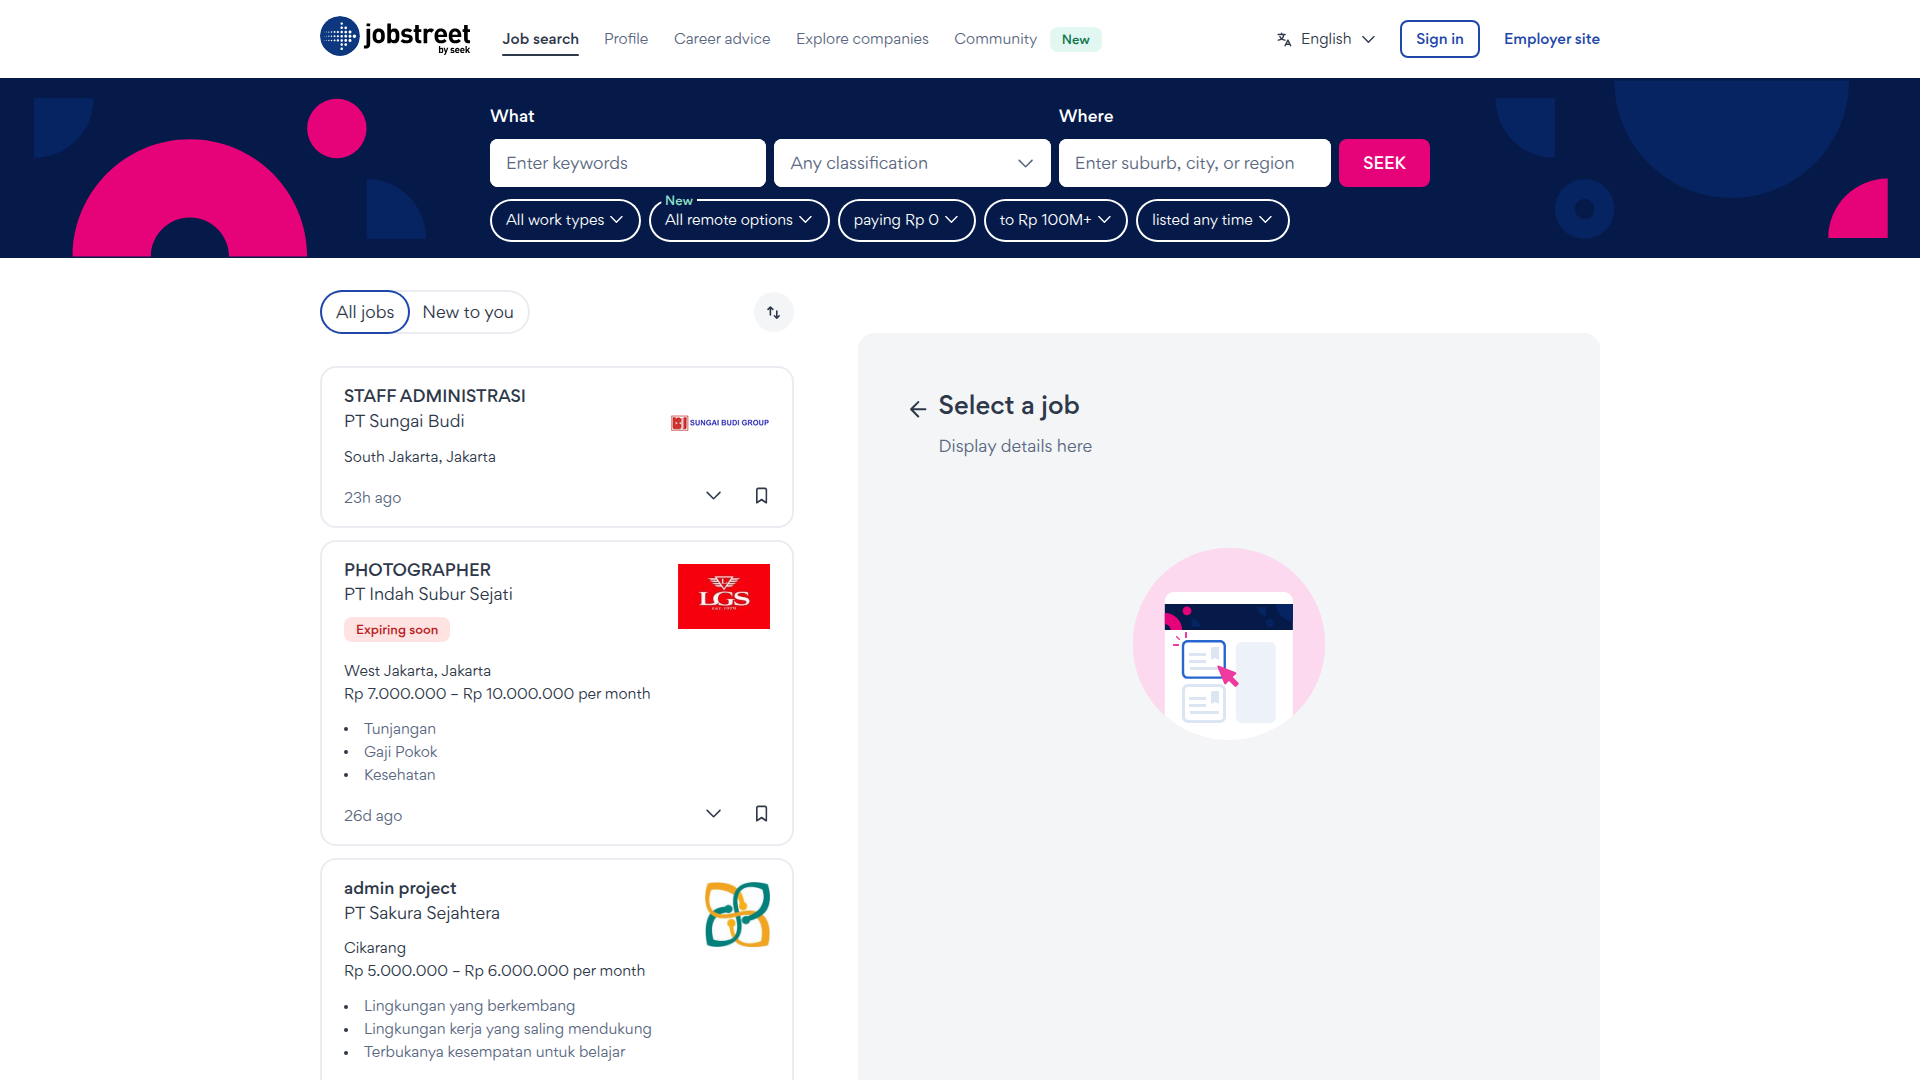Open the English language dropdown
This screenshot has height=1080, width=1920.
click(x=1326, y=39)
